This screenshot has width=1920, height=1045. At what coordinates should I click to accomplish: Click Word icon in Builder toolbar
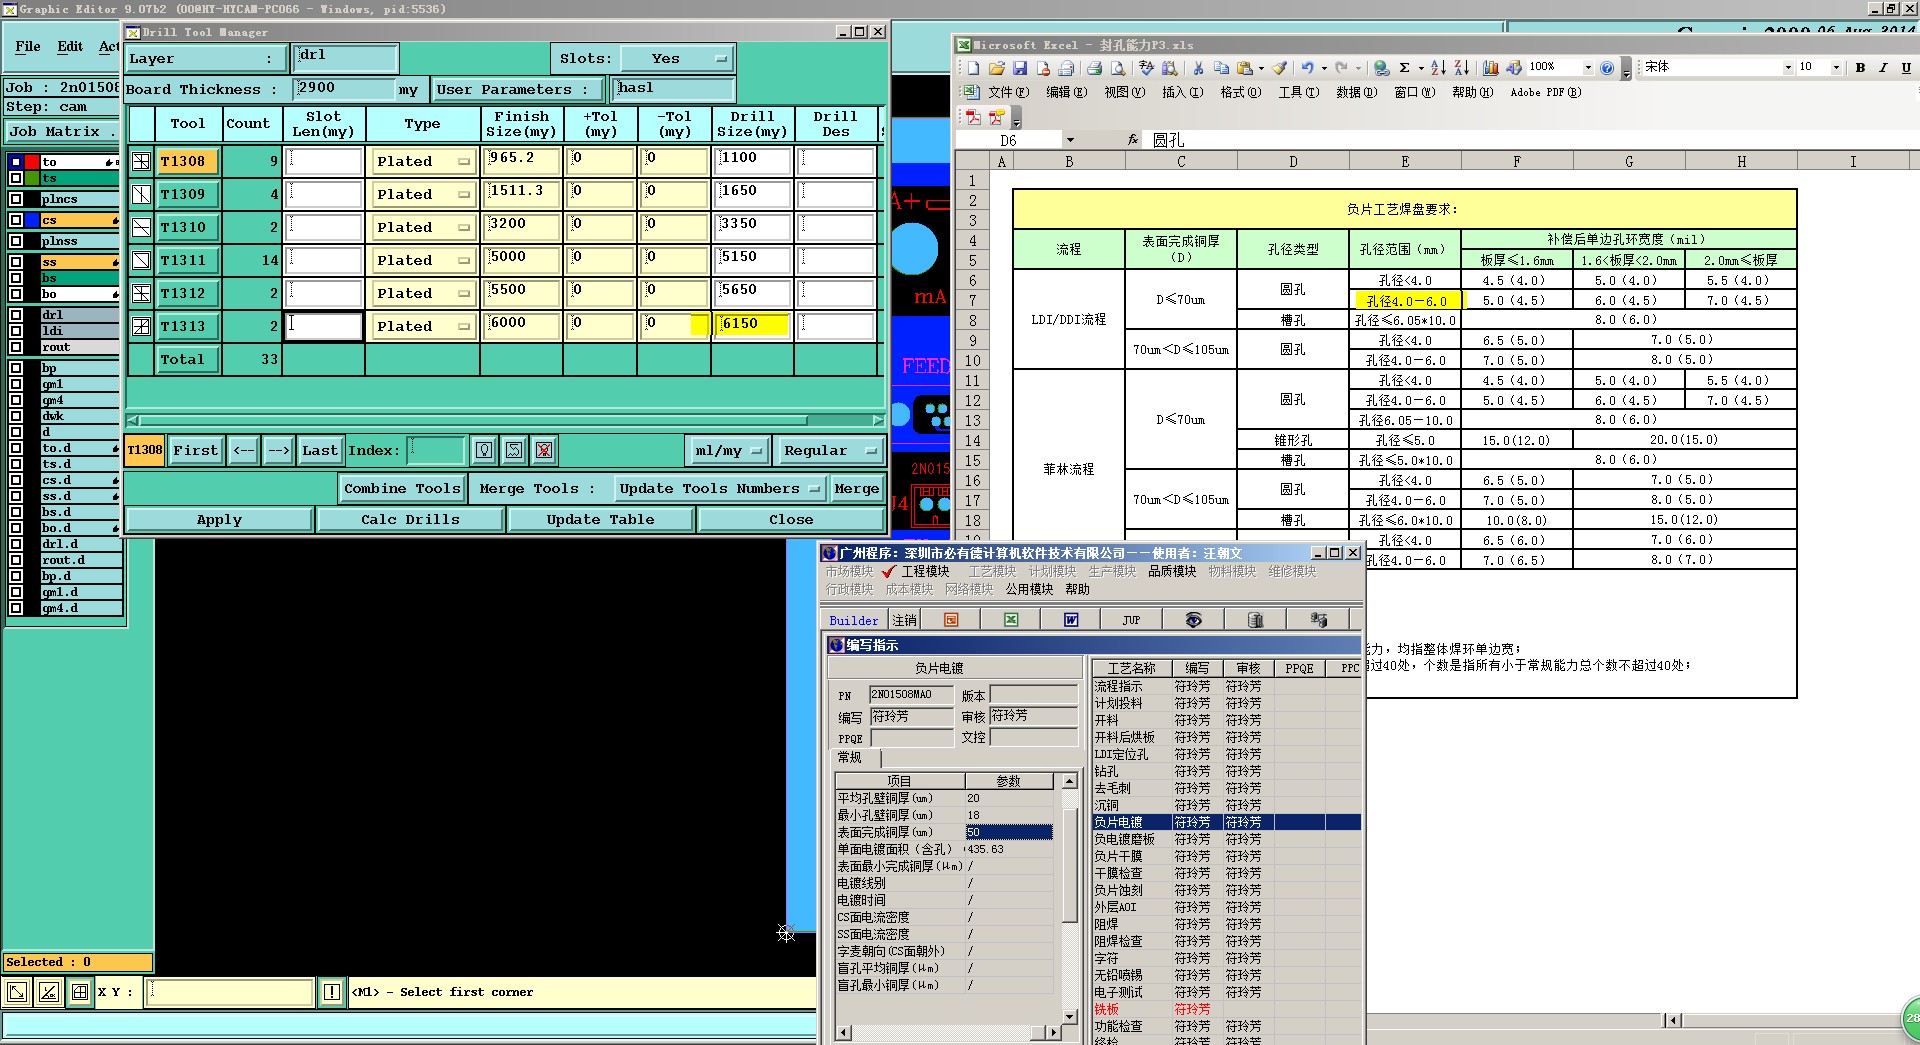pyautogui.click(x=1071, y=620)
